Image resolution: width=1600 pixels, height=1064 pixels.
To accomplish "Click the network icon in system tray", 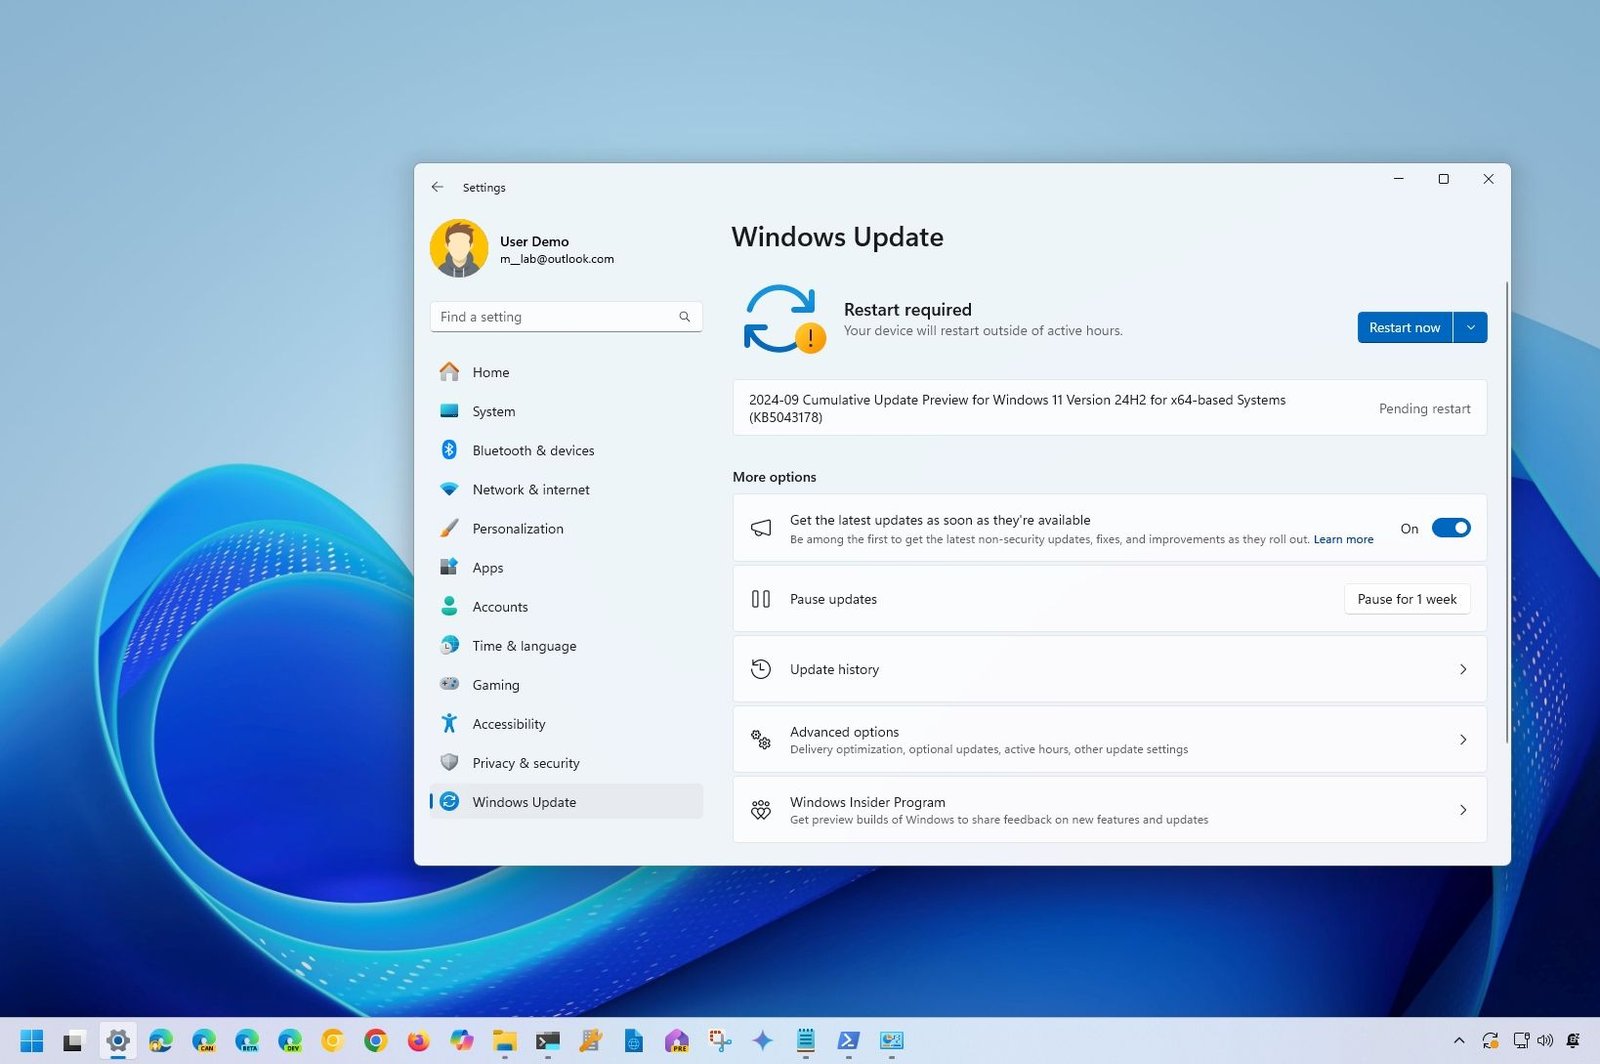I will click(1520, 1041).
